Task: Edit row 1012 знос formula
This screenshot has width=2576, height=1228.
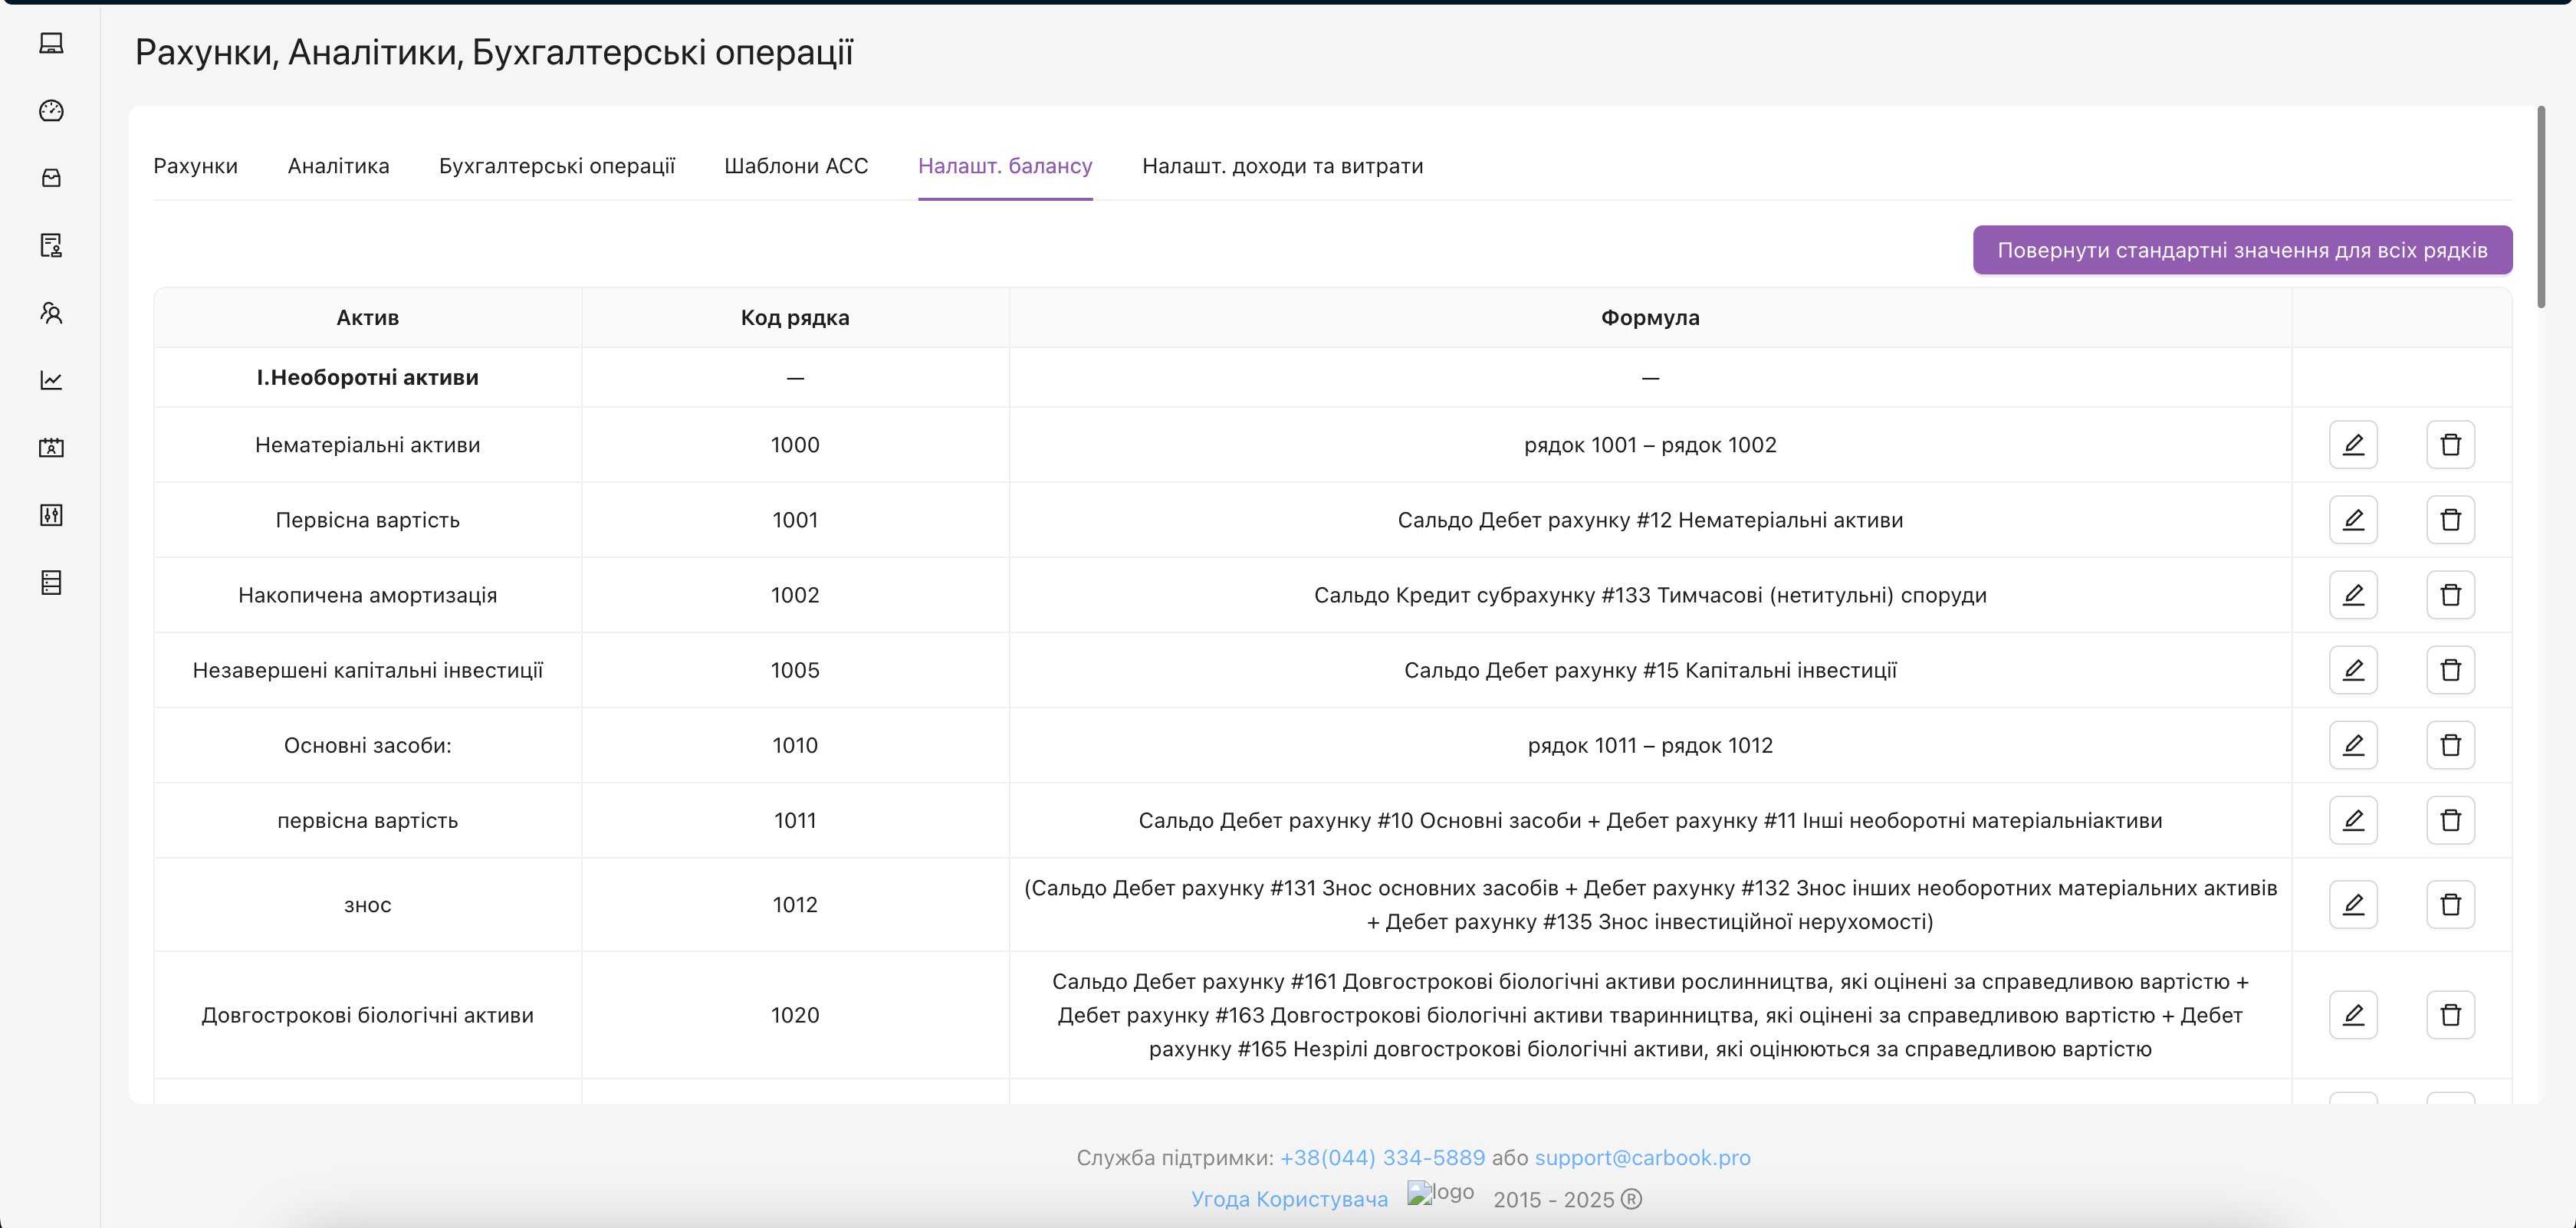Action: [2352, 905]
